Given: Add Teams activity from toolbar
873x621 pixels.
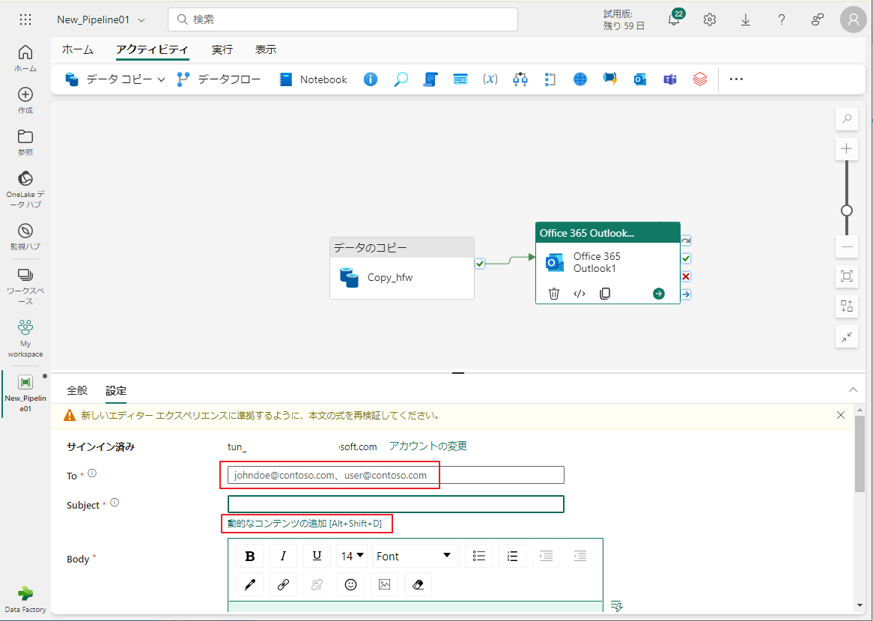Looking at the screenshot, I should (x=670, y=80).
